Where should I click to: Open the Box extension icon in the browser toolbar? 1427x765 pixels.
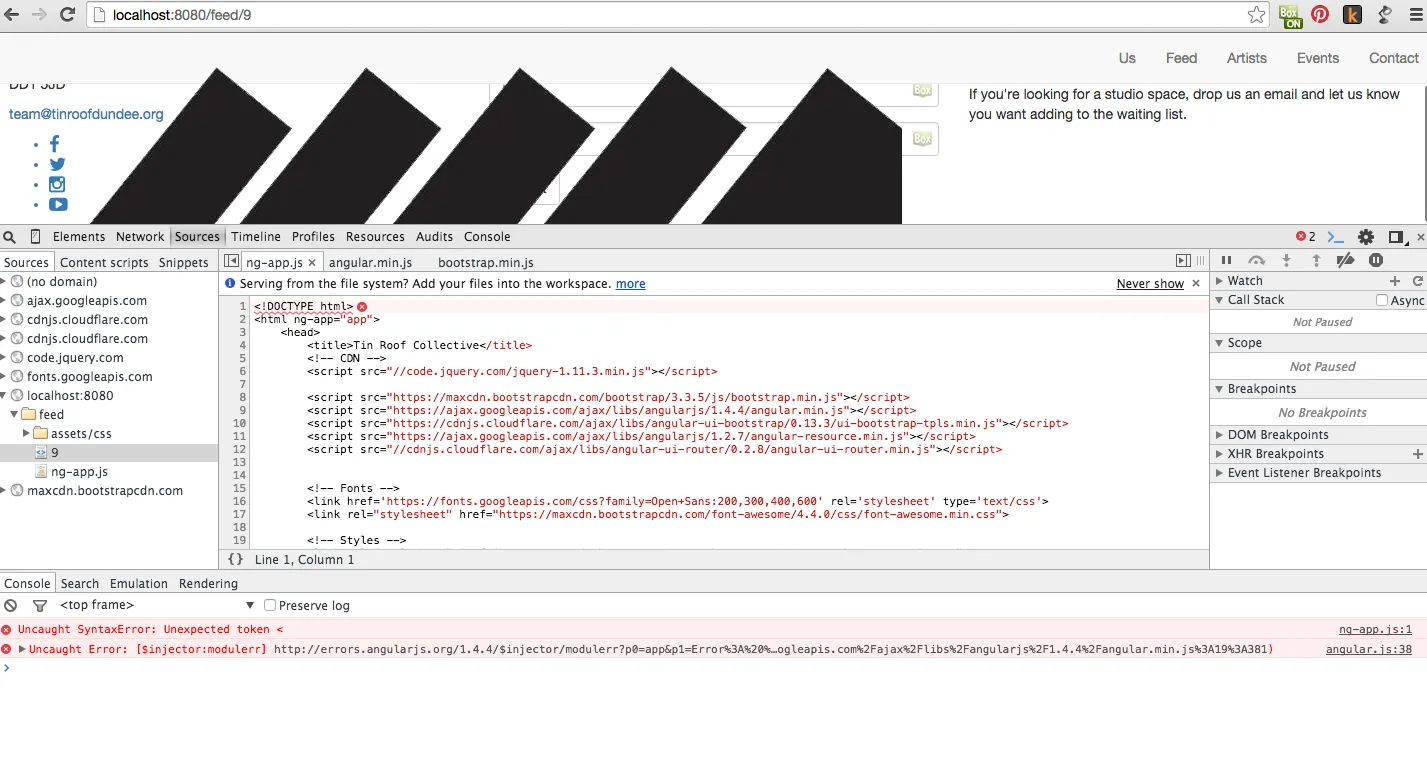[1291, 15]
